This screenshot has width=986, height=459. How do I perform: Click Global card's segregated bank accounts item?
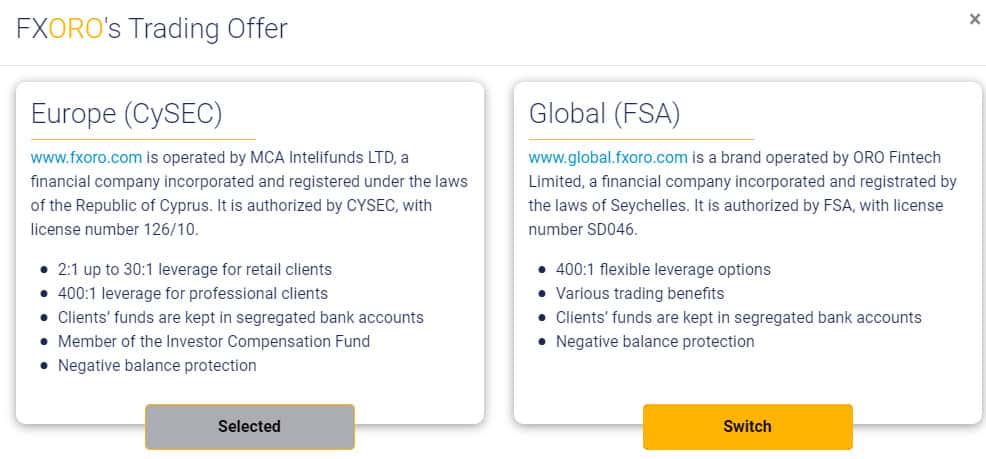click(738, 317)
